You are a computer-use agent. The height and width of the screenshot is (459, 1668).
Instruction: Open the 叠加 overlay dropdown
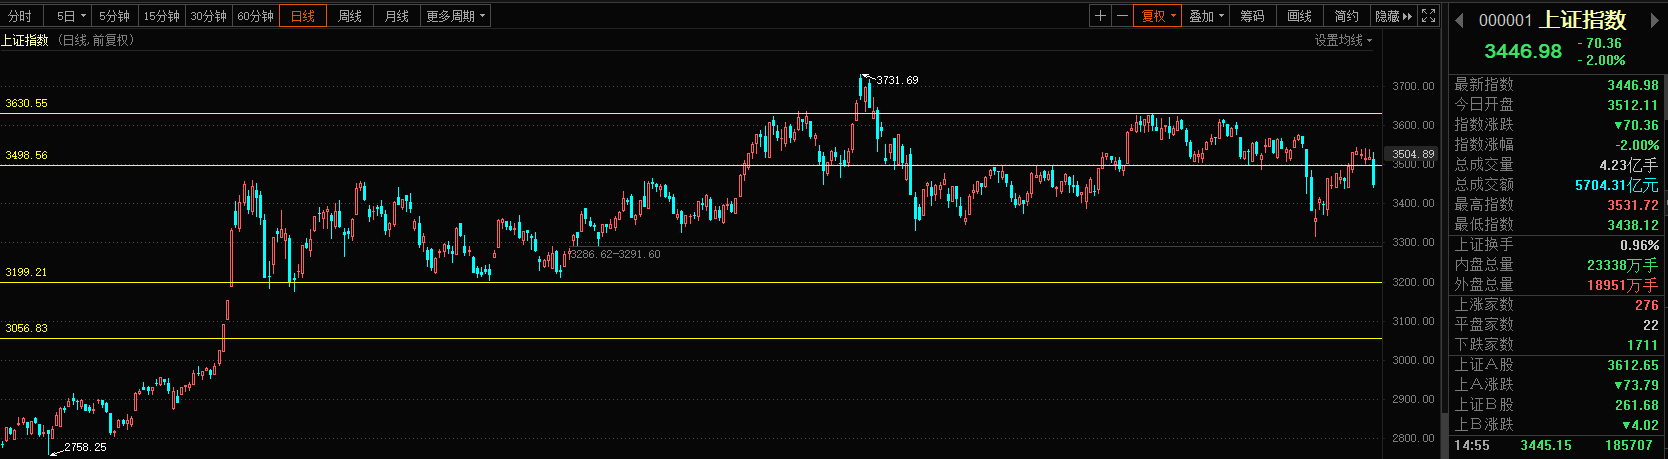tap(1206, 16)
